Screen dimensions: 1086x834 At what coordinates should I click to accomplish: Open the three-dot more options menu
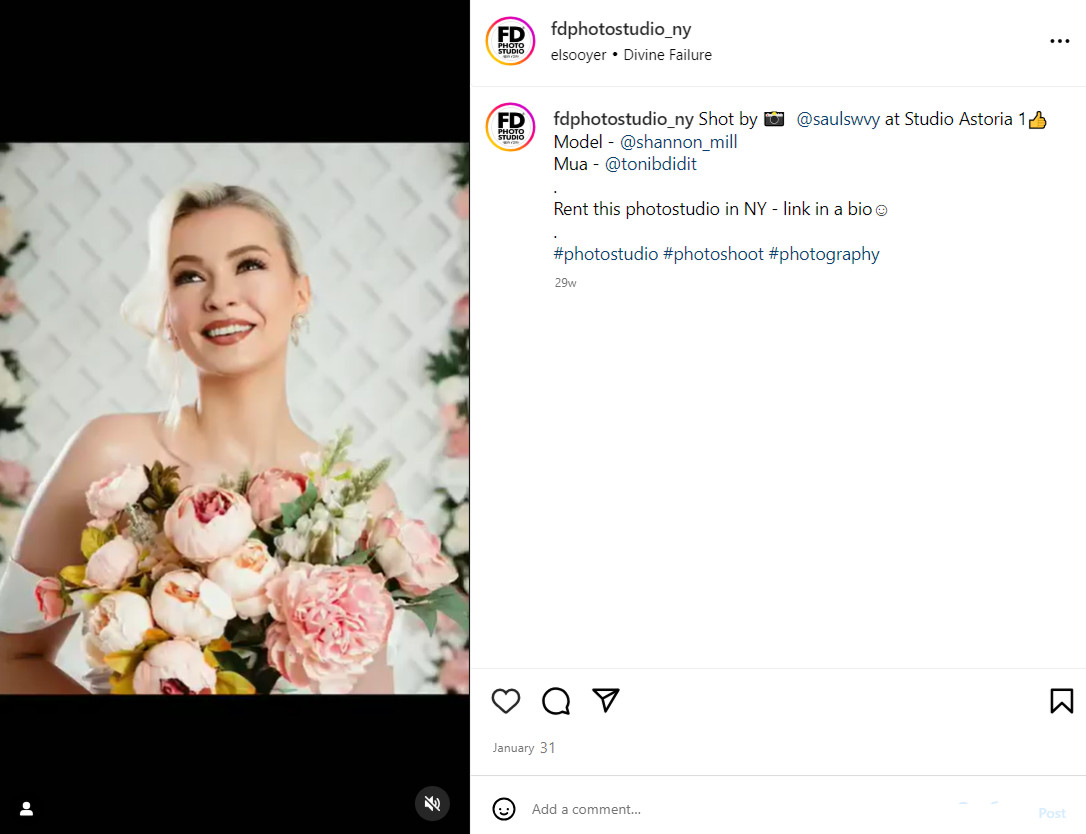1059,41
